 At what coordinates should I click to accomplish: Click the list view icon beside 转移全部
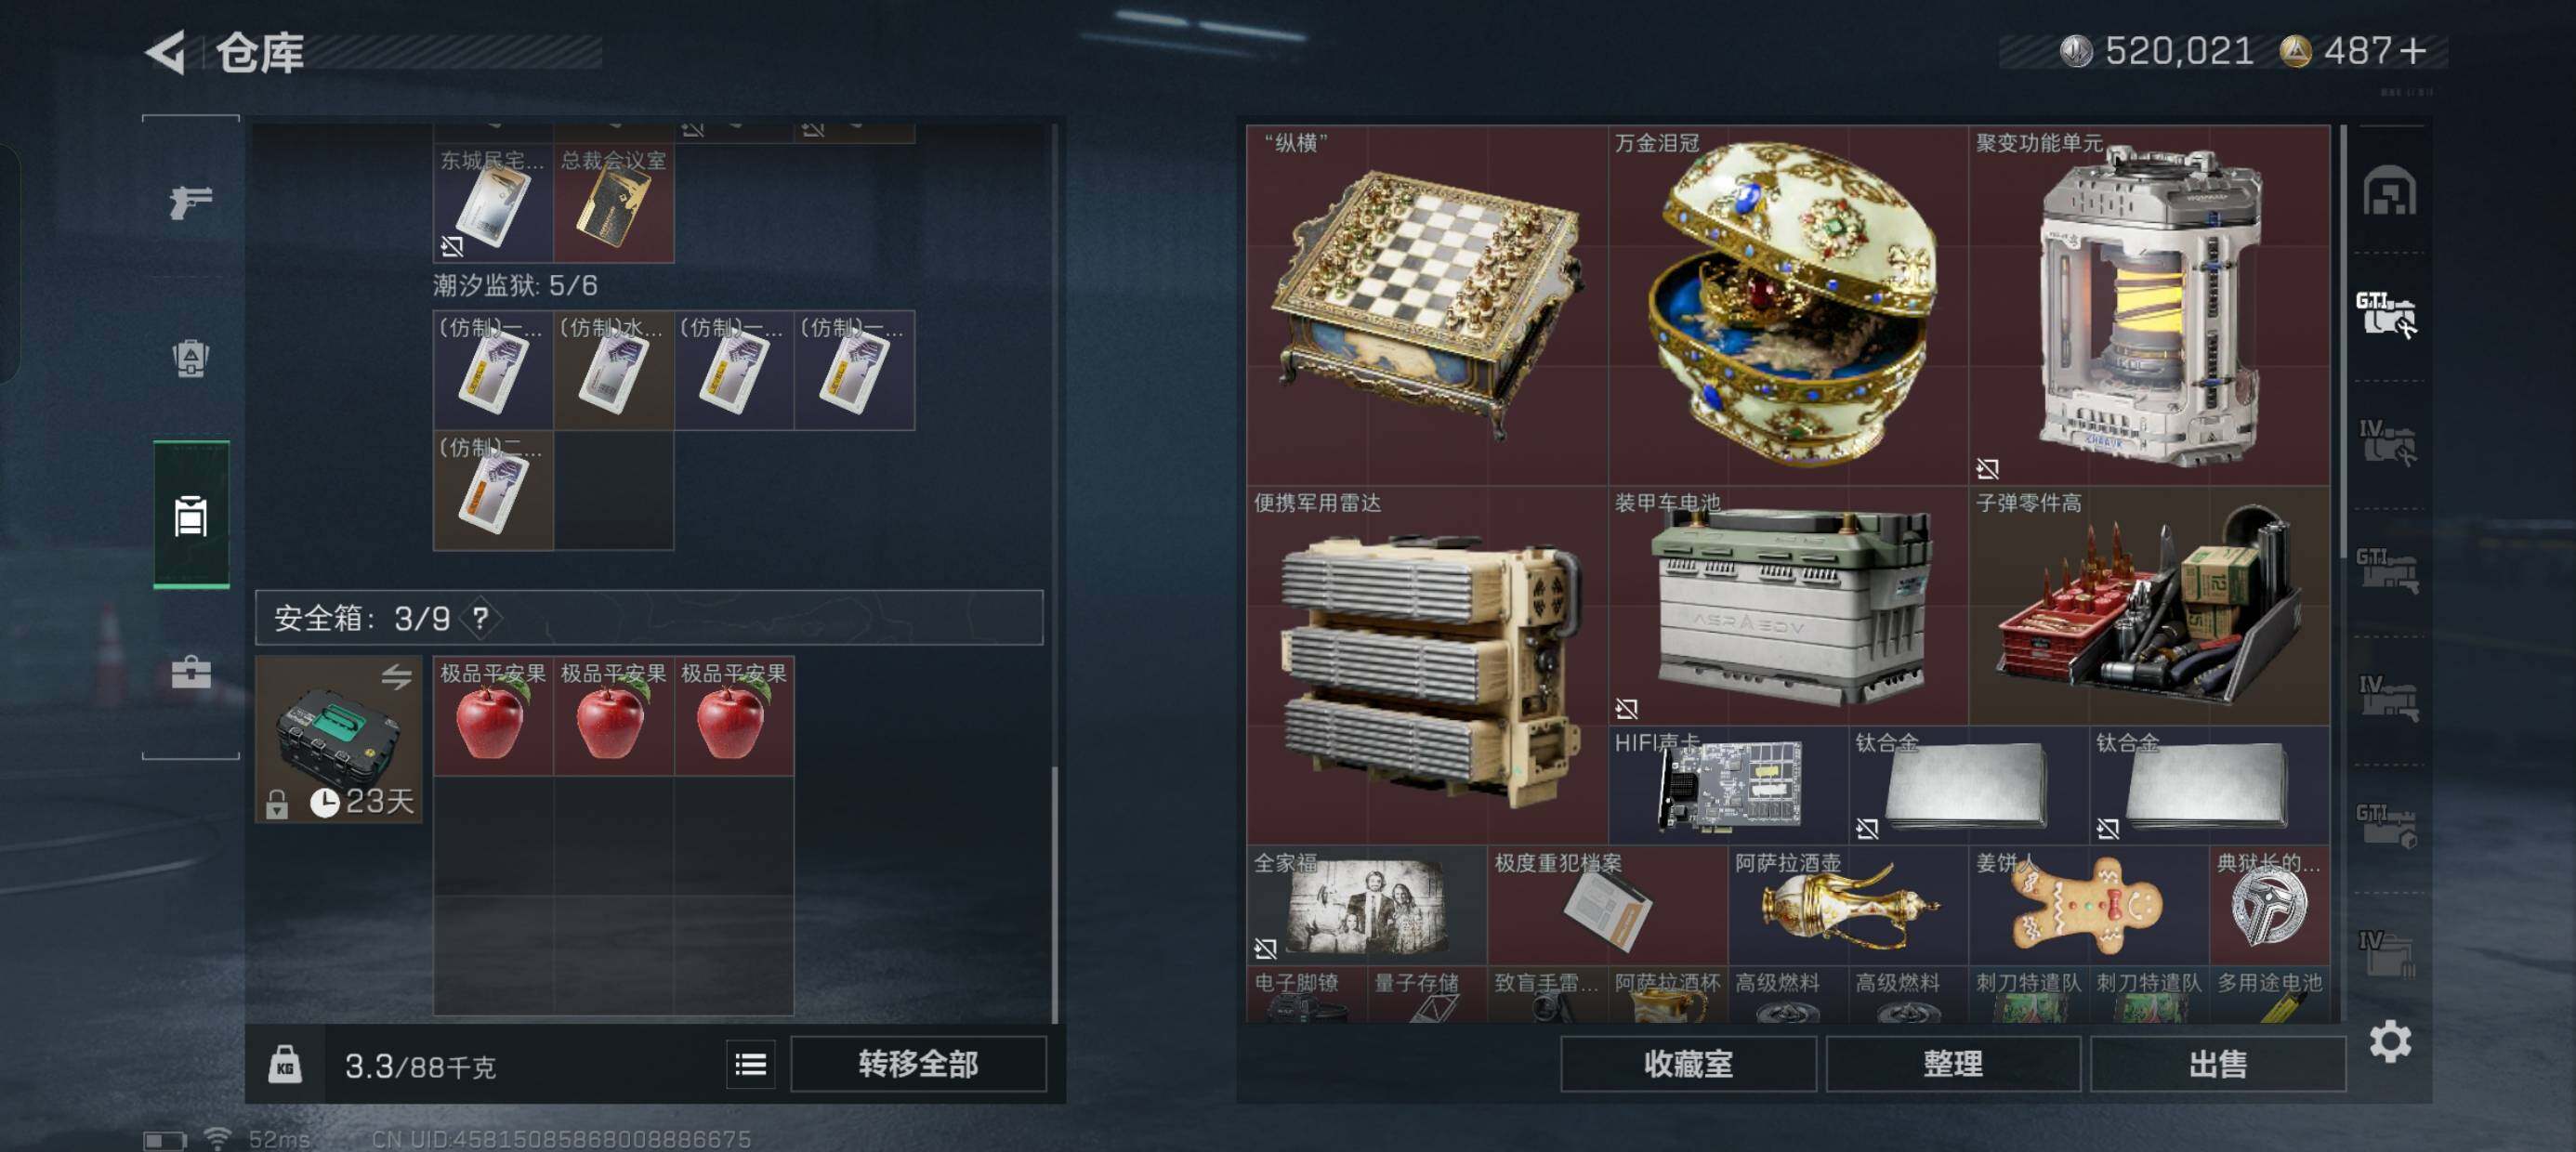coord(750,1064)
